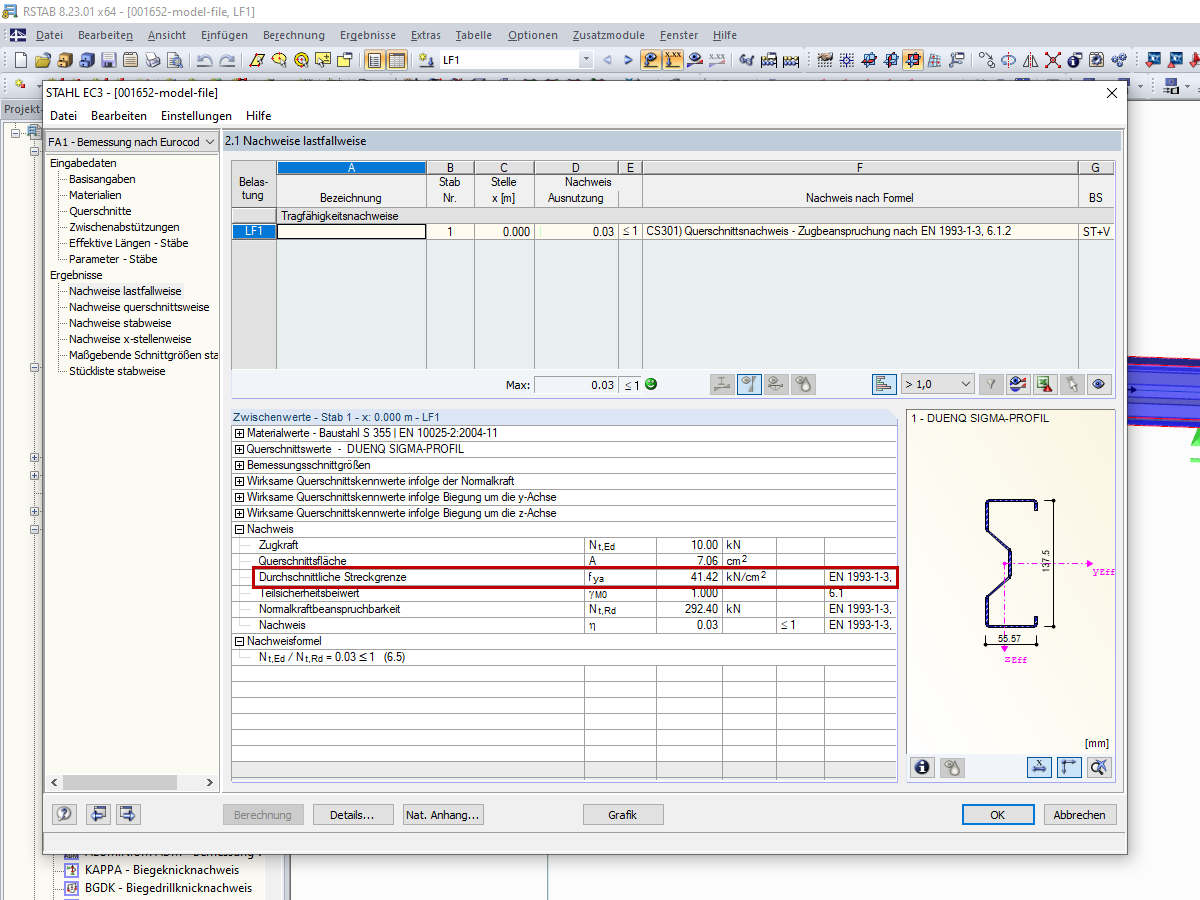Open the FA1 design case dropdown
Screen dimensions: 1200x900
pos(132,142)
